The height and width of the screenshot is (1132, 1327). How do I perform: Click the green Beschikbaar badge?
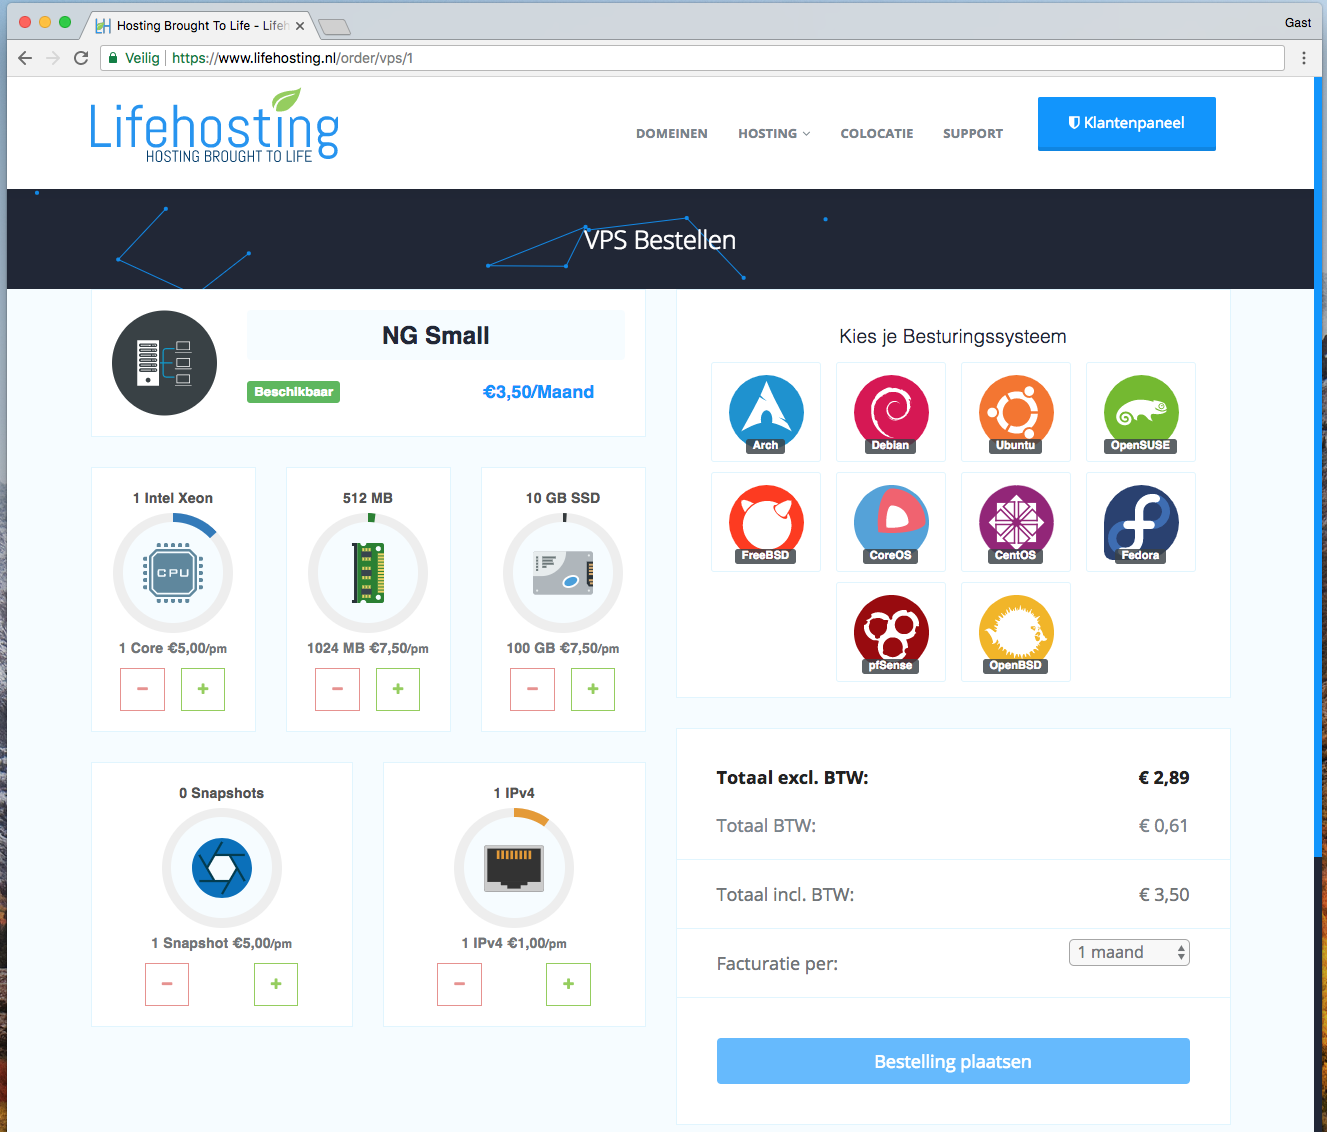click(x=293, y=392)
